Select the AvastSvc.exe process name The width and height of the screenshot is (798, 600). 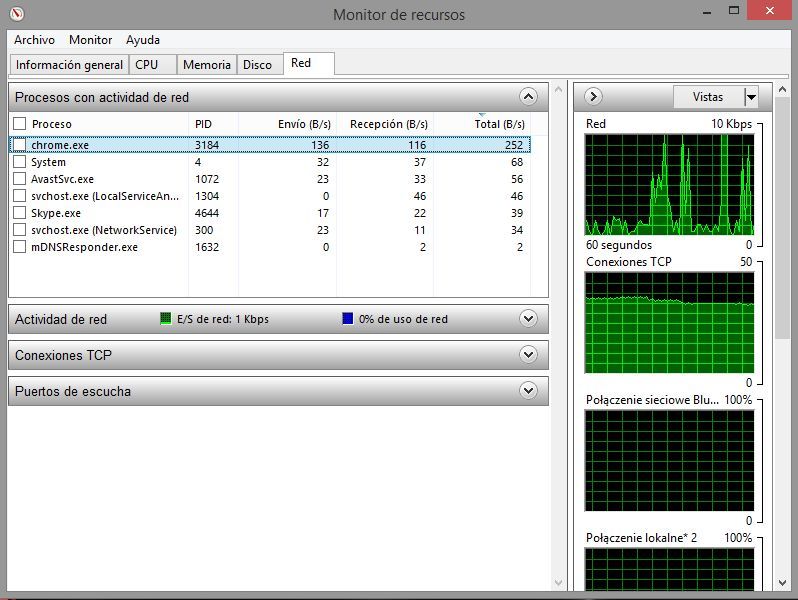point(62,179)
